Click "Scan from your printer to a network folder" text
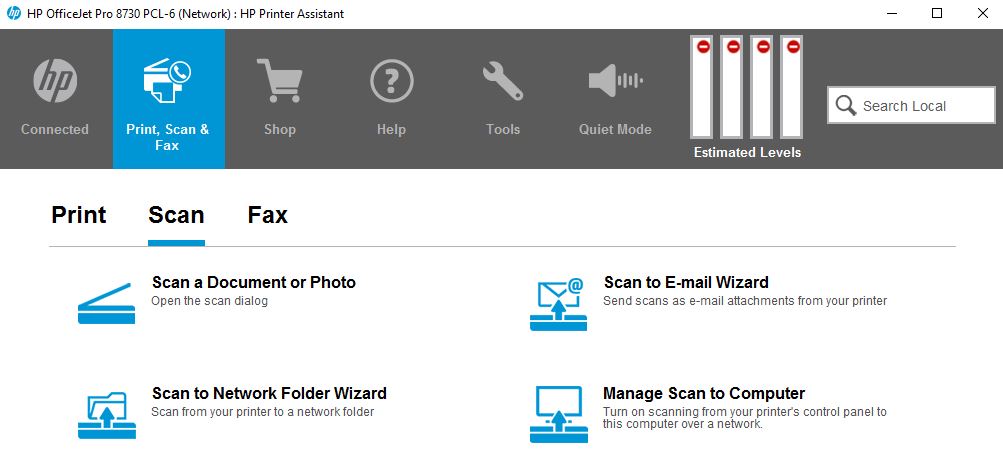Viewport: 1003px width, 466px height. [262, 412]
